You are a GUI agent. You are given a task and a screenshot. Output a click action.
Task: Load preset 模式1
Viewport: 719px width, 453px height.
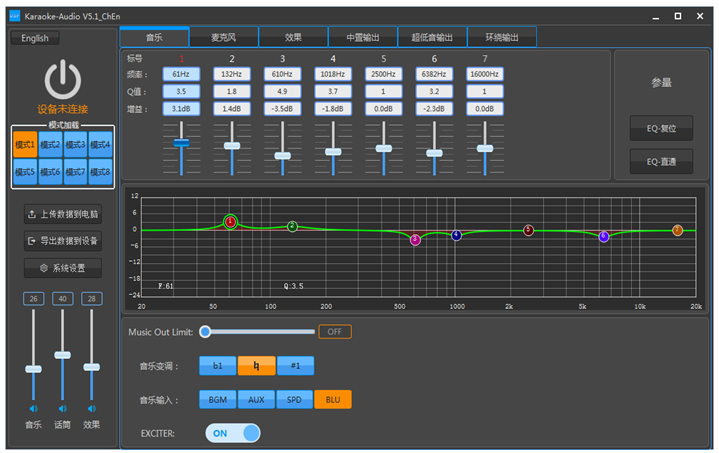tap(25, 145)
